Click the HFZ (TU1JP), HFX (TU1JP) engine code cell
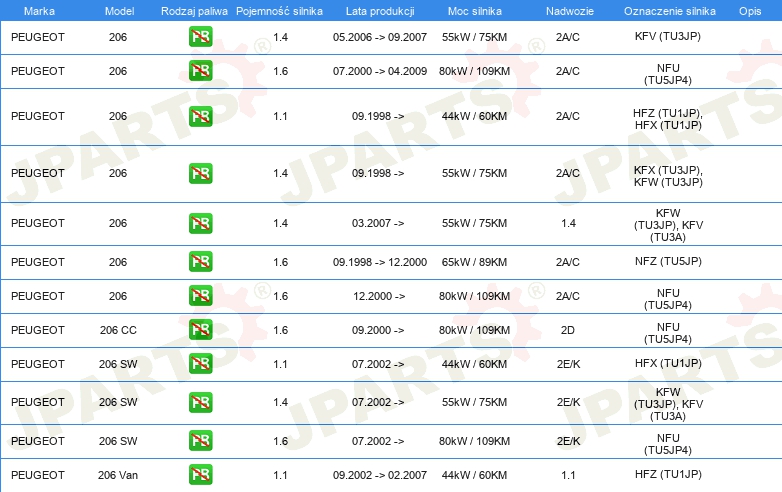The height and width of the screenshot is (492, 782). click(x=668, y=119)
